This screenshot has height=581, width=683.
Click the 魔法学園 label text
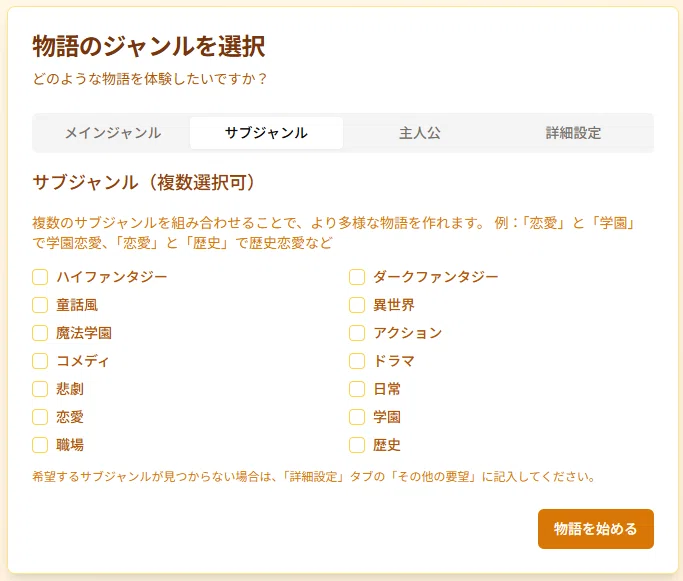coord(84,333)
